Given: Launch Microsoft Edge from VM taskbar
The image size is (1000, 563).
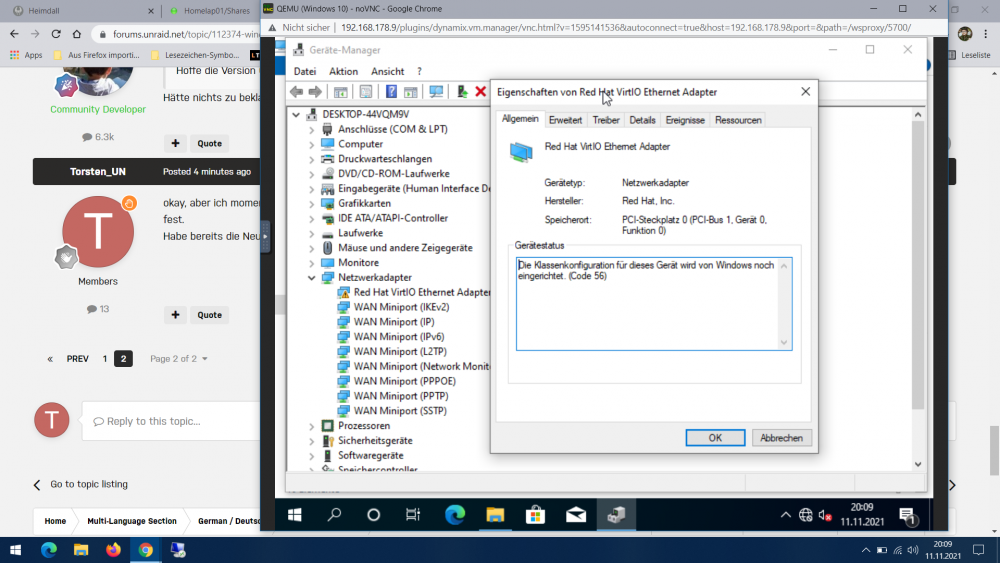Looking at the screenshot, I should tap(455, 515).
